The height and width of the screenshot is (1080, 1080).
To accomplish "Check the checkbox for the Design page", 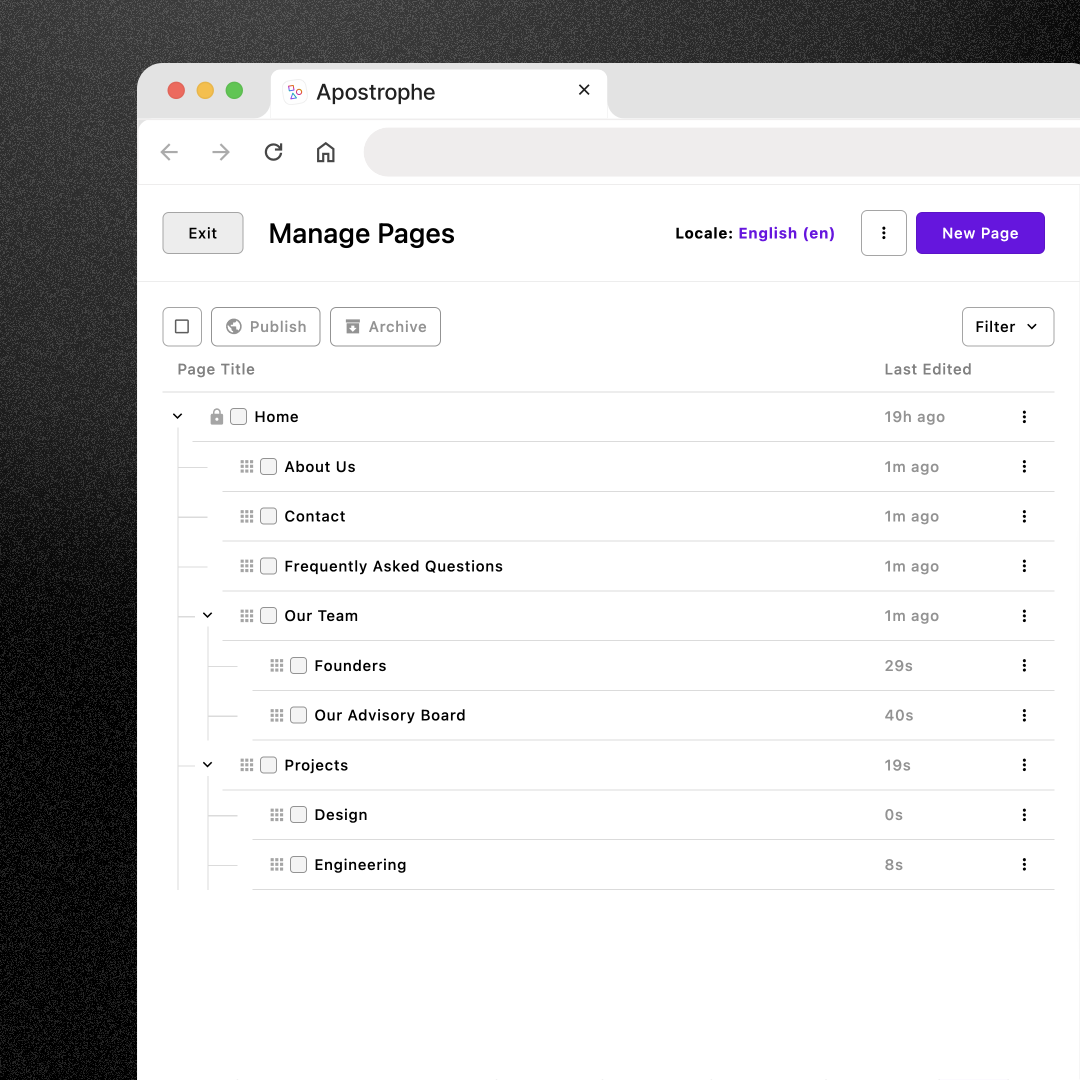I will pyautogui.click(x=298, y=814).
